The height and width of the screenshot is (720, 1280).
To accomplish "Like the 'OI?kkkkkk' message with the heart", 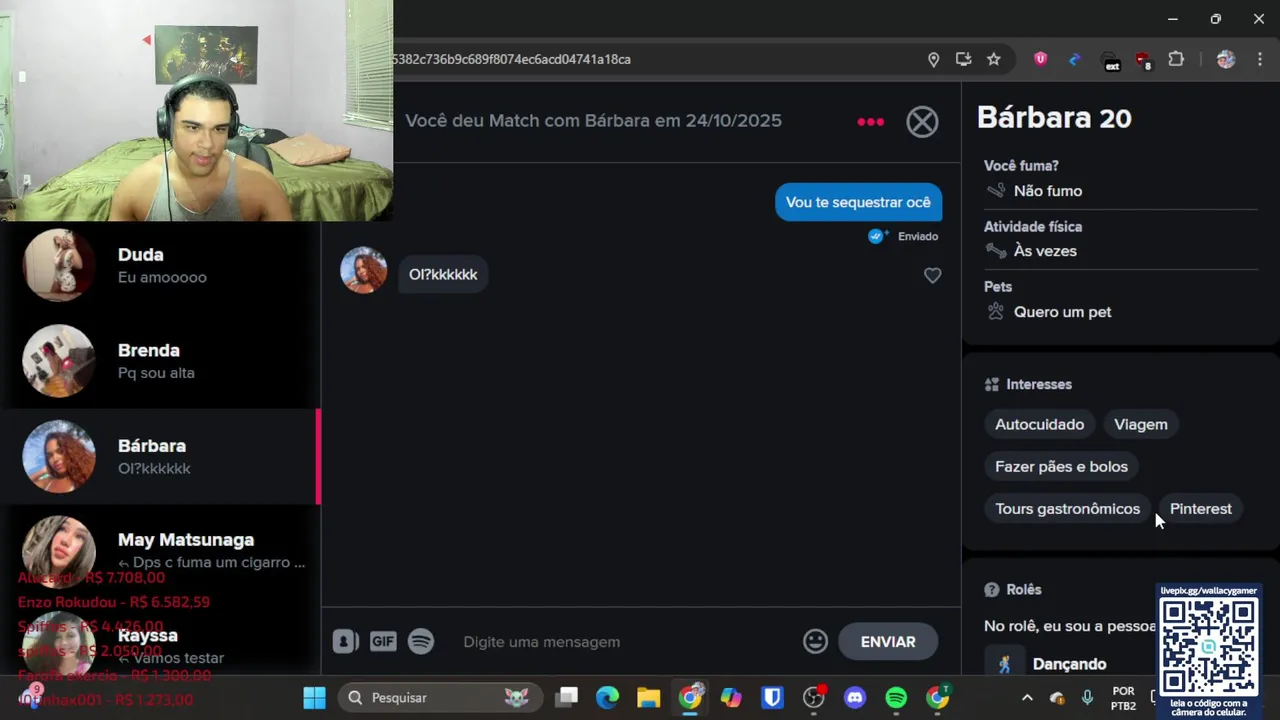I will tap(932, 275).
